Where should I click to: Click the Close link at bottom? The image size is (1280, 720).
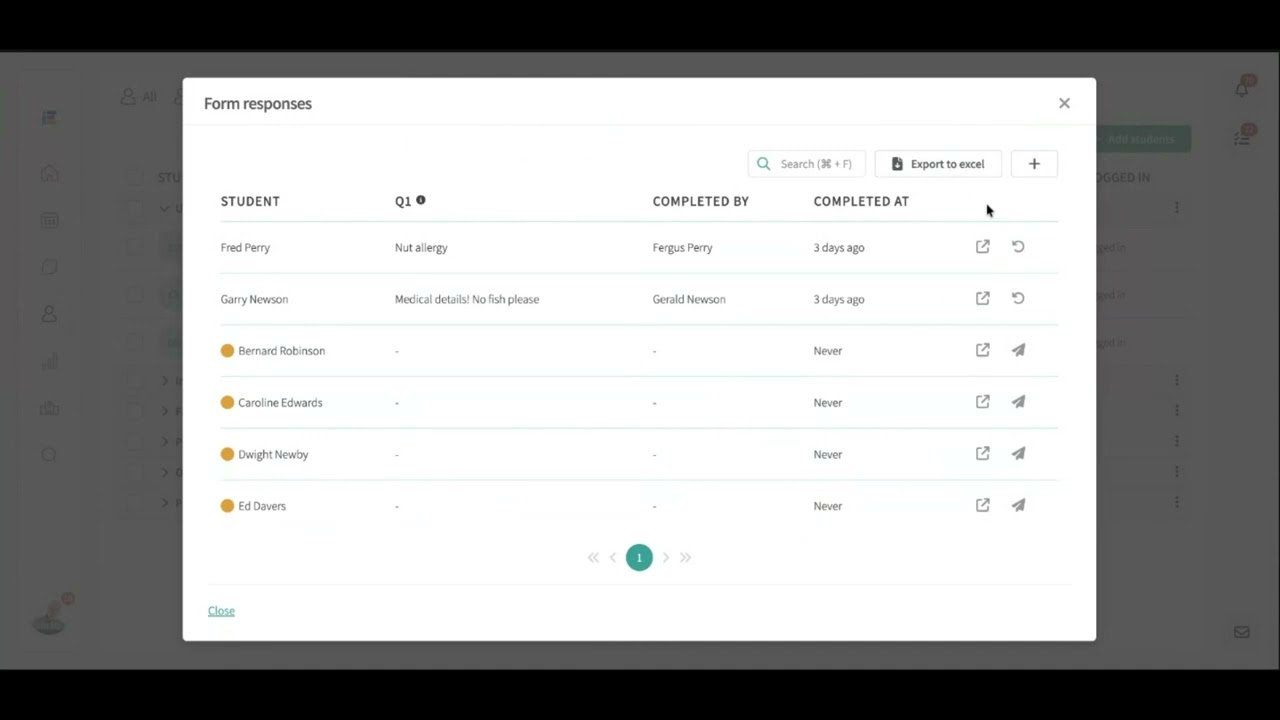coord(221,611)
